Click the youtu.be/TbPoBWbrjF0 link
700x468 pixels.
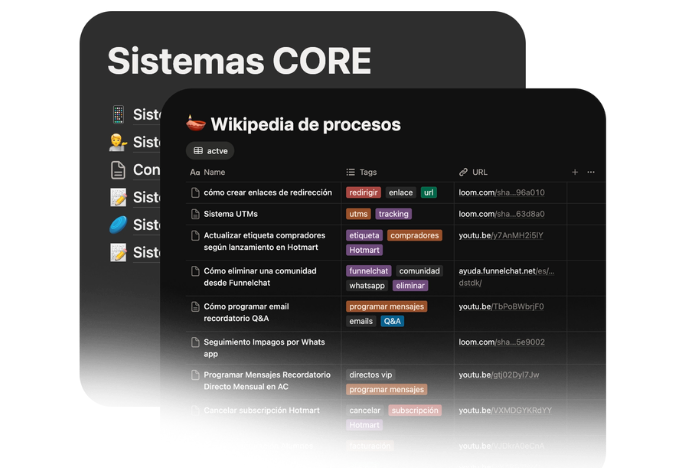501,306
